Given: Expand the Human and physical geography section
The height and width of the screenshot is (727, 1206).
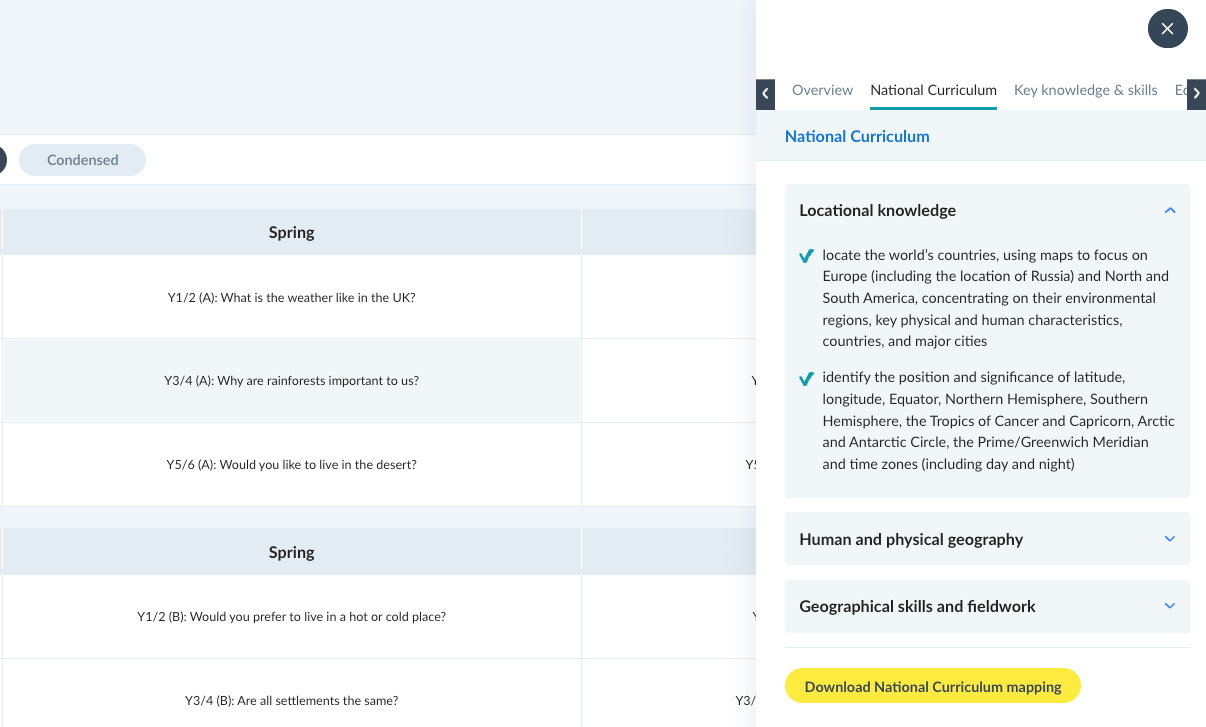Looking at the screenshot, I should click(x=987, y=539).
